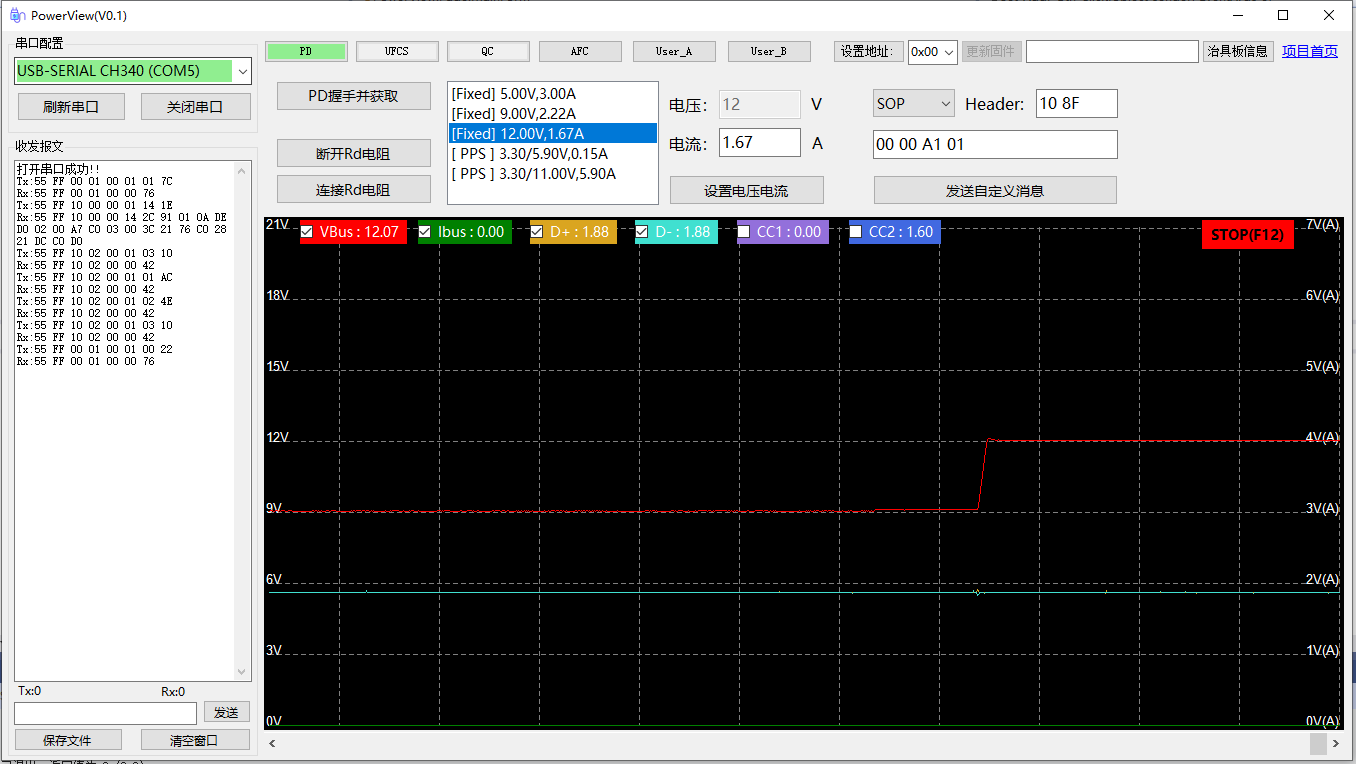Click the PowerView app icon in title bar

(x=16, y=15)
